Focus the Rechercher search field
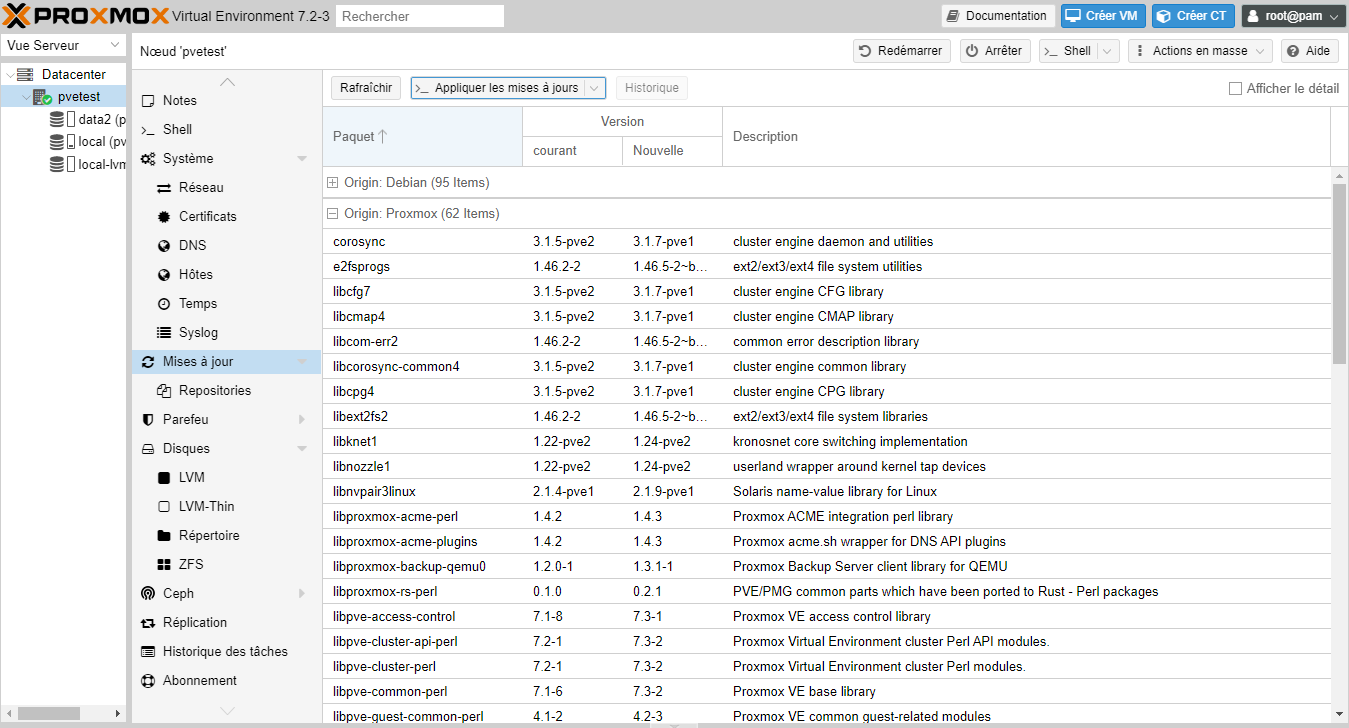Image resolution: width=1349 pixels, height=728 pixels. pos(420,16)
